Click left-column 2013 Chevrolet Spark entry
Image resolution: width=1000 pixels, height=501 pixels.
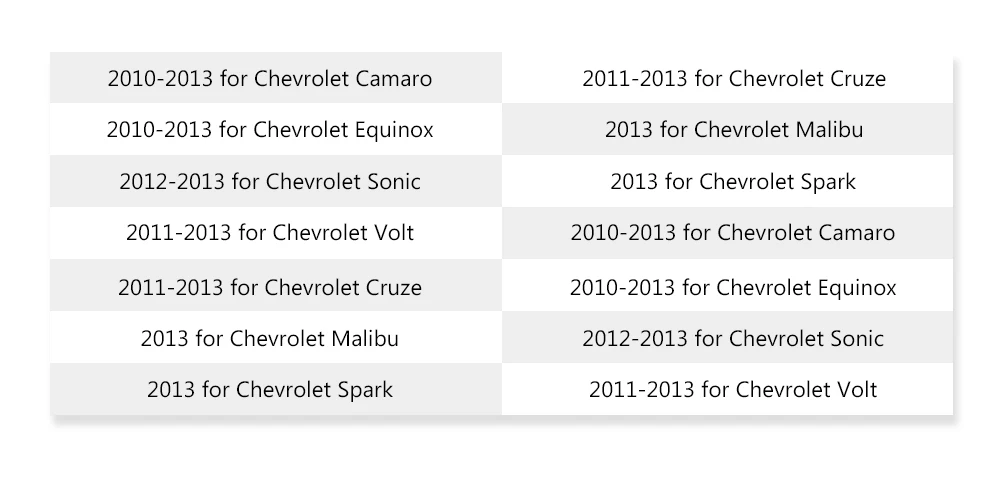pyautogui.click(x=276, y=389)
